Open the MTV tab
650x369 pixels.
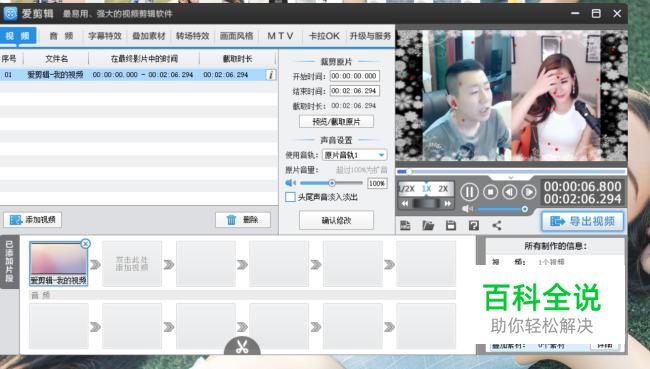point(280,36)
